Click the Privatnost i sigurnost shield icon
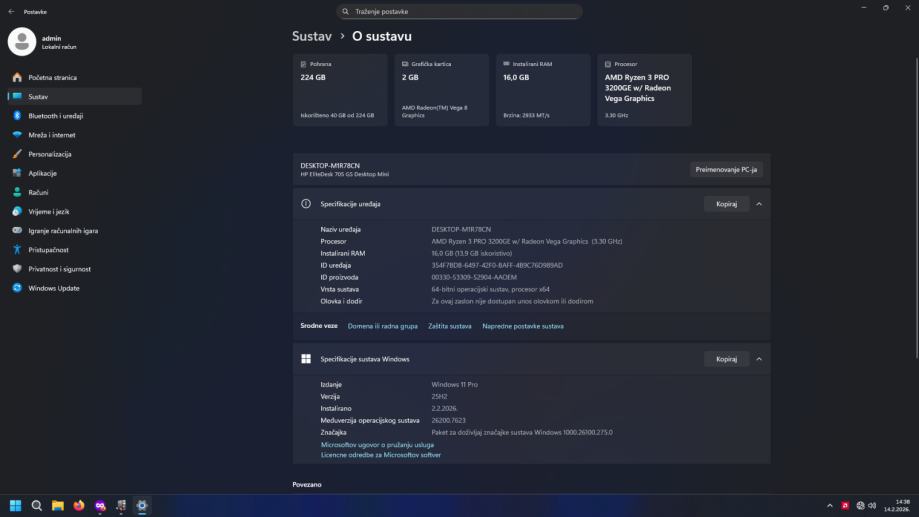The height and width of the screenshot is (517, 919). click(x=17, y=269)
